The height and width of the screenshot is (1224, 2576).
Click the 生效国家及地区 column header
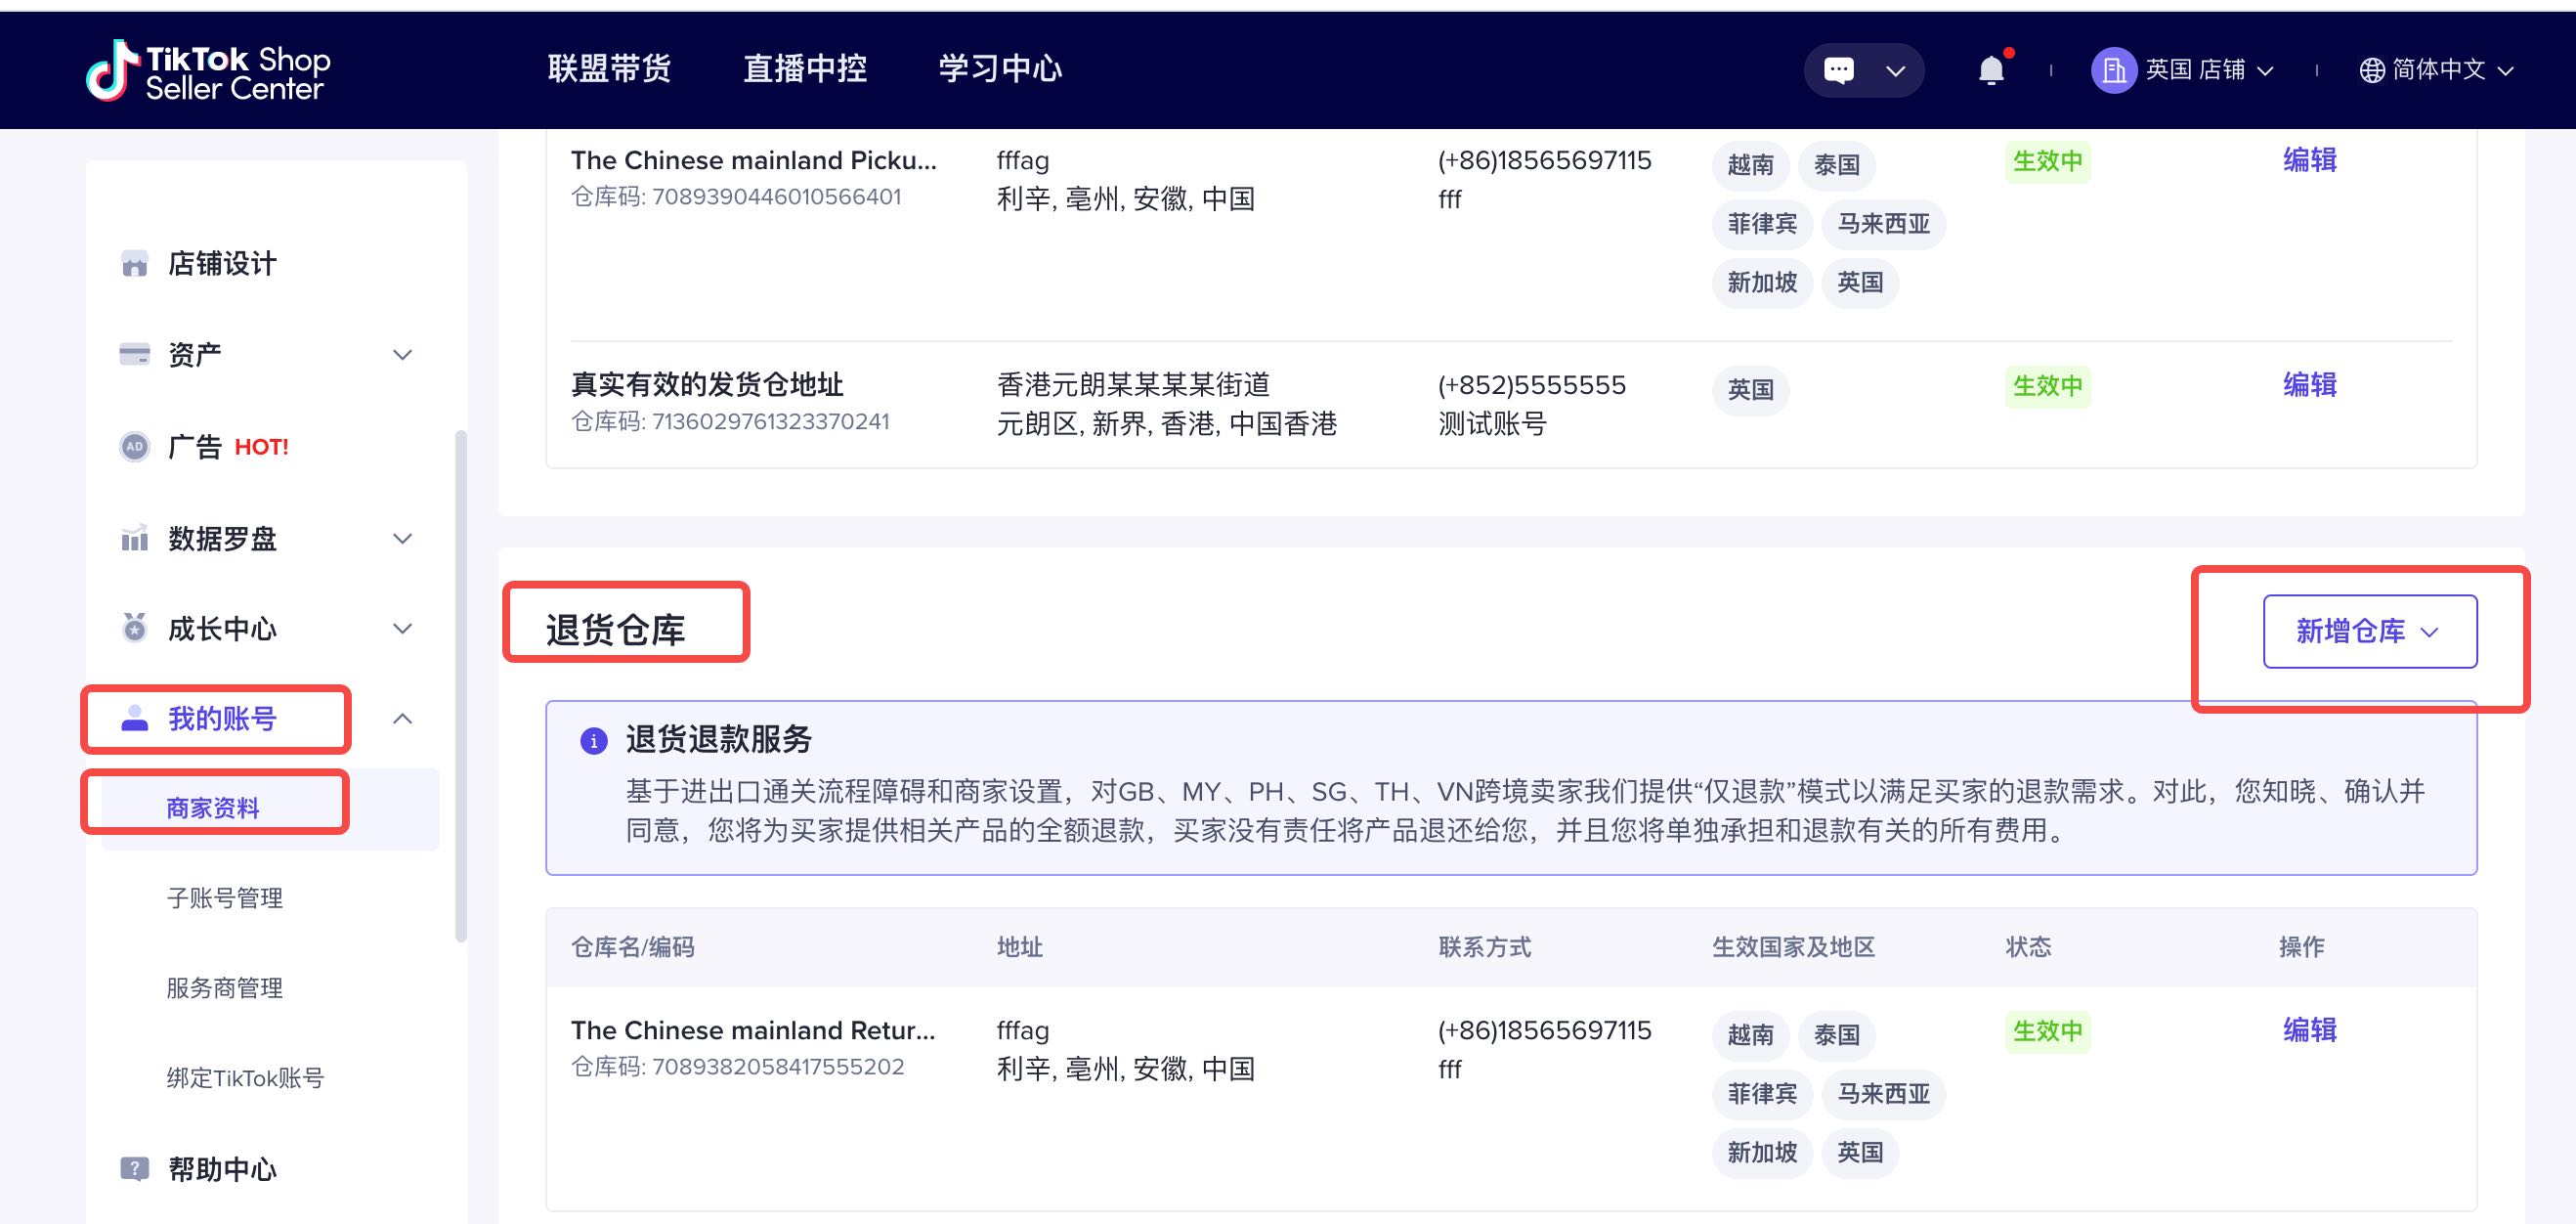coord(1793,947)
